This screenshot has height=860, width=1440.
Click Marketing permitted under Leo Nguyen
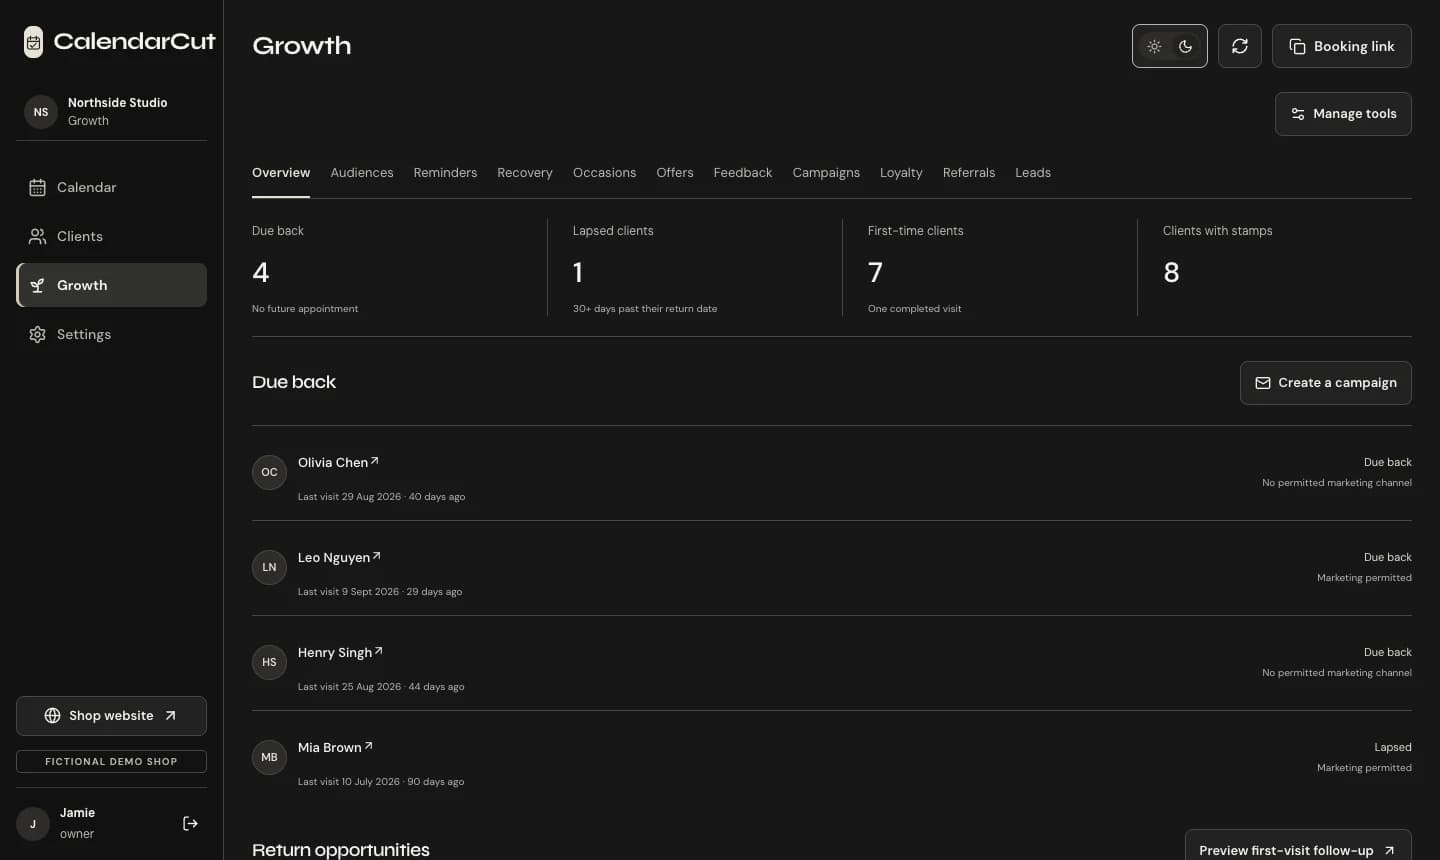pyautogui.click(x=1364, y=578)
